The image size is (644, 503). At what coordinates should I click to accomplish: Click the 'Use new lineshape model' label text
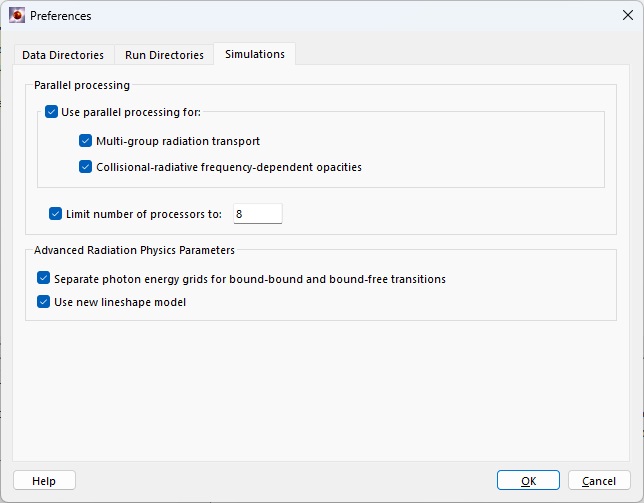click(120, 301)
